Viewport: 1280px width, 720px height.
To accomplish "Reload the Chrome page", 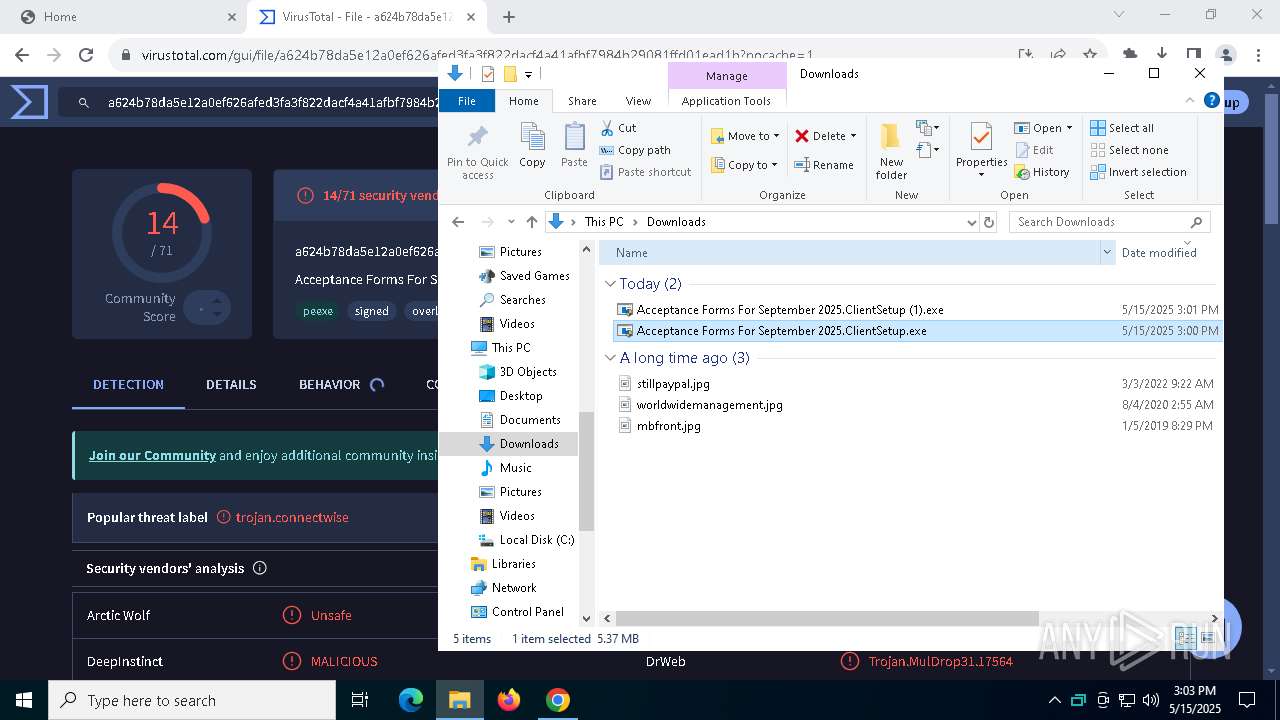I will click(86, 55).
